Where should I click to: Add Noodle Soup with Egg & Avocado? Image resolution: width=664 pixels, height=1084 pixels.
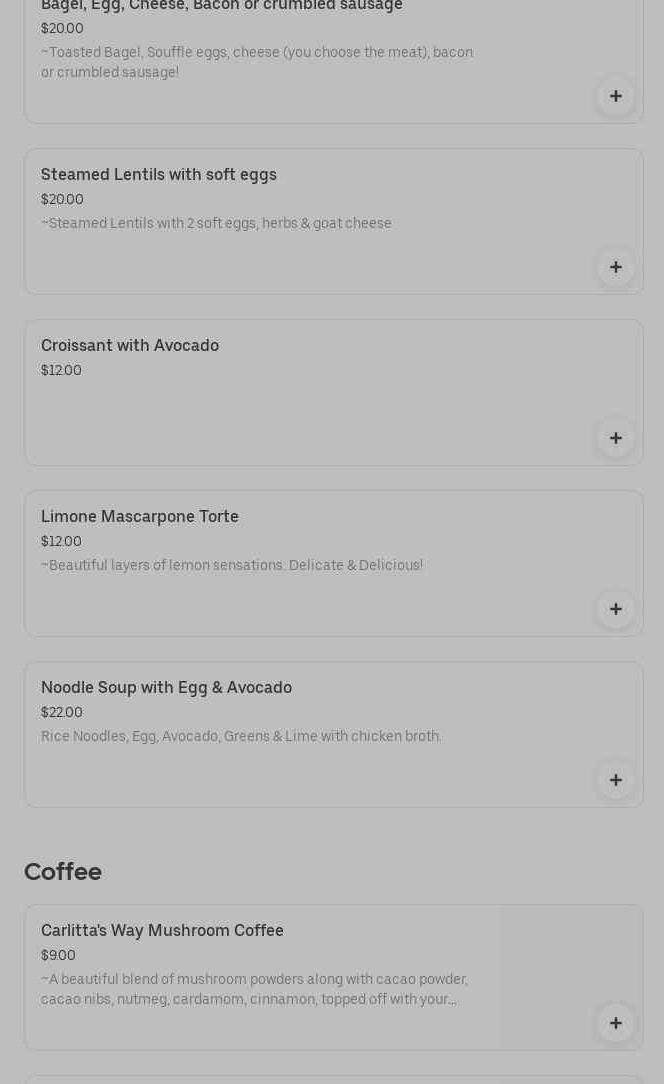point(615,780)
